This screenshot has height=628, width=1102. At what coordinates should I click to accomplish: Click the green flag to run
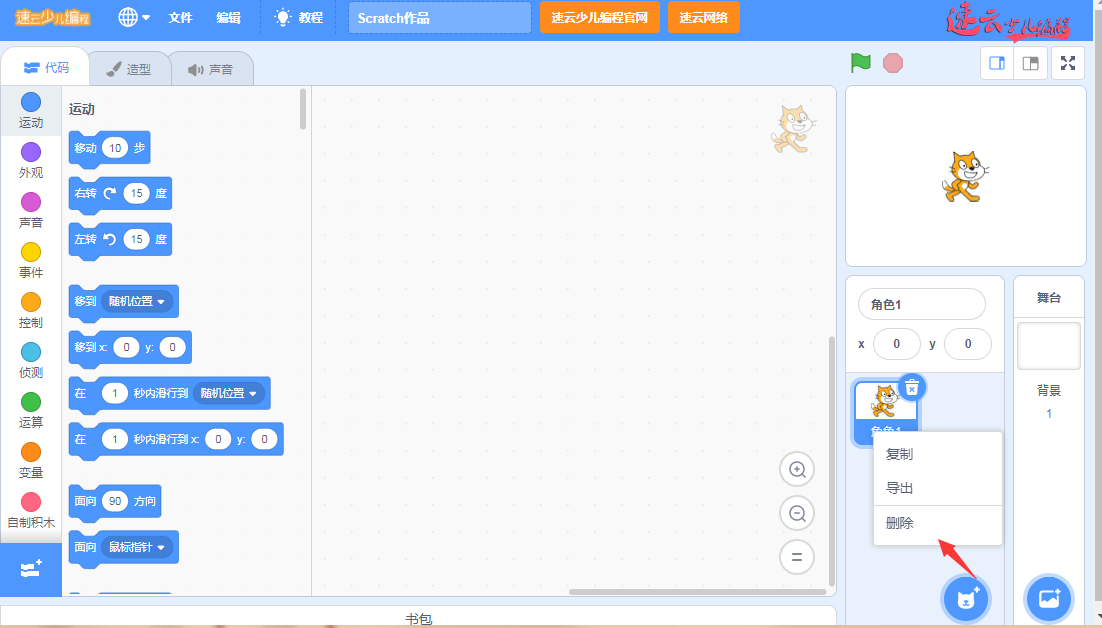tap(860, 63)
